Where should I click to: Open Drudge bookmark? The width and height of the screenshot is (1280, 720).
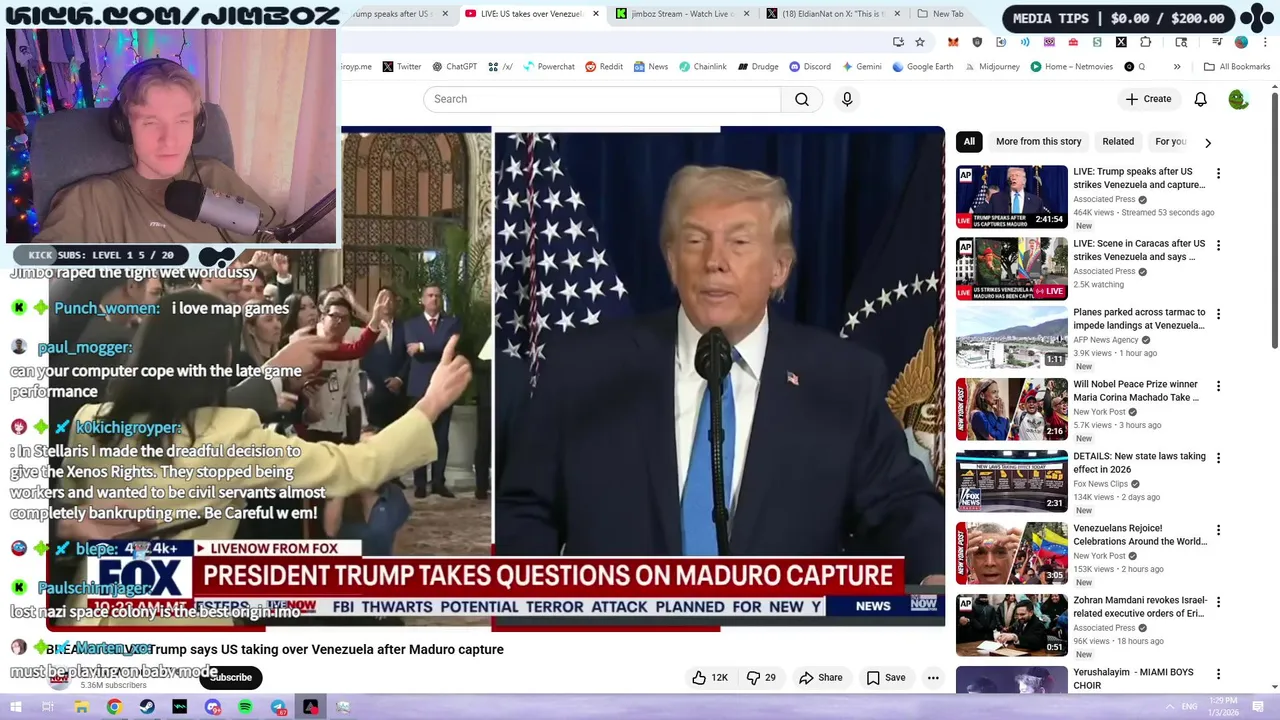click(758, 67)
